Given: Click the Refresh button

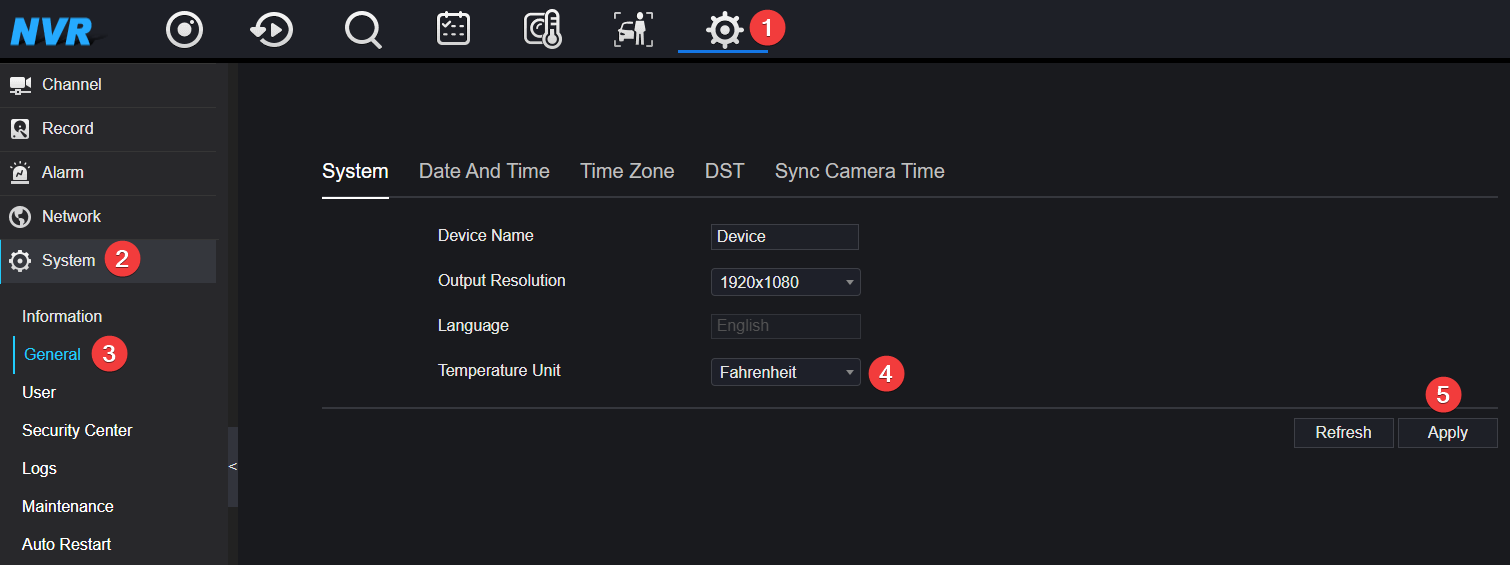Looking at the screenshot, I should click(x=1343, y=432).
